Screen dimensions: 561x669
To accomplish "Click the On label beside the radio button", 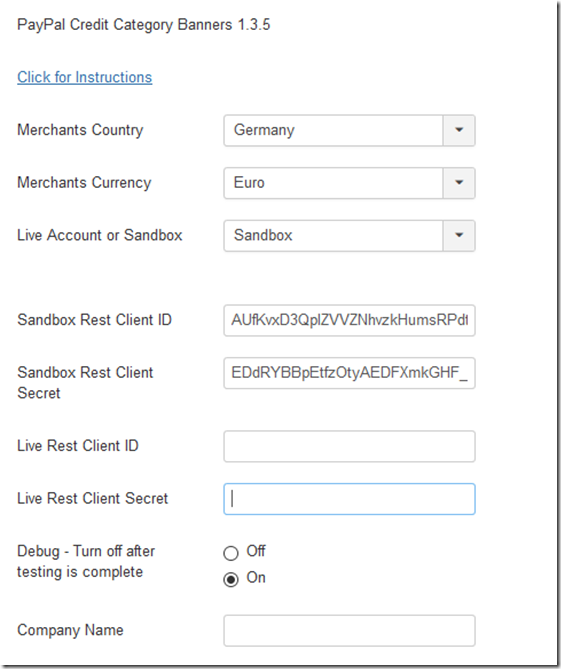I will click(x=256, y=578).
